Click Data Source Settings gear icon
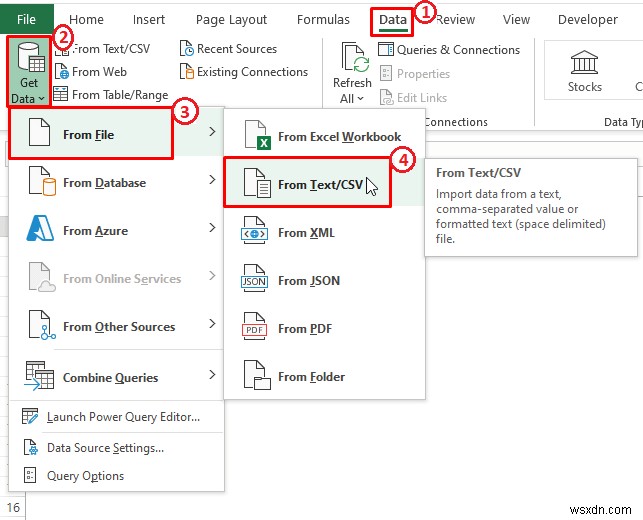This screenshot has width=643, height=520. [31, 447]
